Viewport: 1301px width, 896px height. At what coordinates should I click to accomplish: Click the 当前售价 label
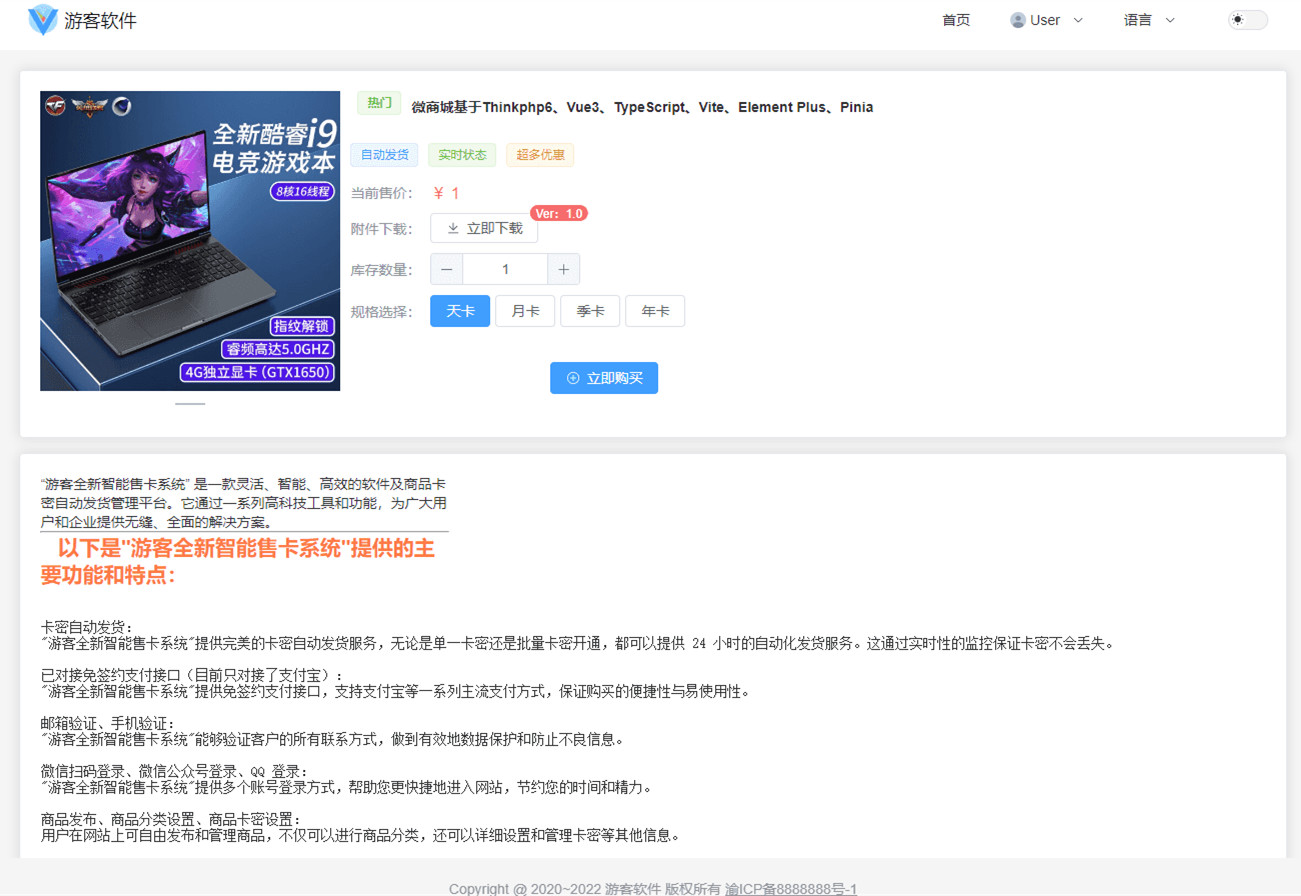(381, 193)
